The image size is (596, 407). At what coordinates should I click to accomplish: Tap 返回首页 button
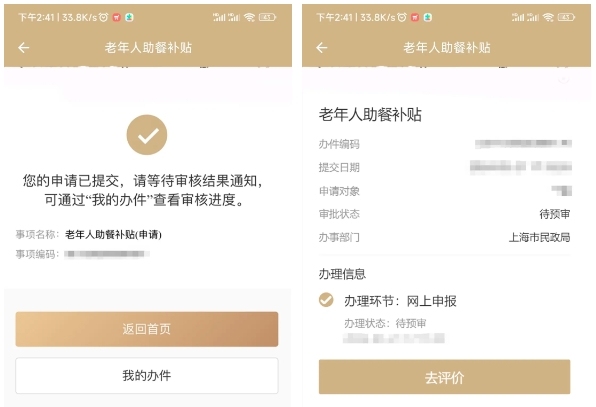tap(147, 329)
